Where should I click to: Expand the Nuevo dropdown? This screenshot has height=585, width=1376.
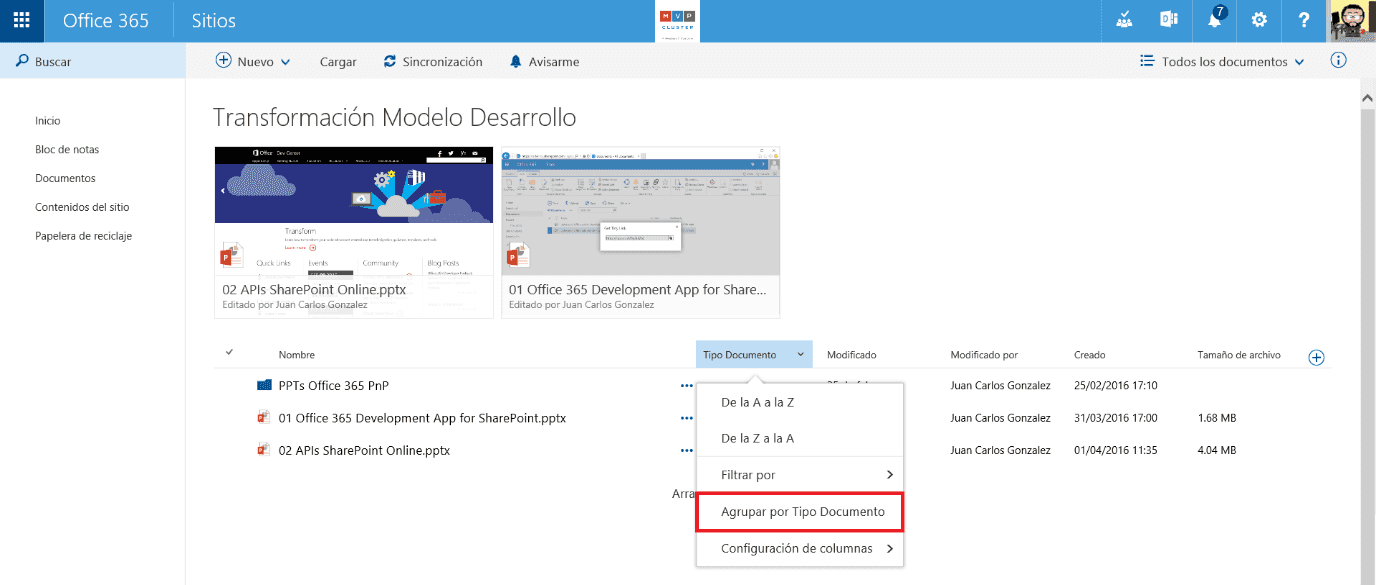point(286,62)
